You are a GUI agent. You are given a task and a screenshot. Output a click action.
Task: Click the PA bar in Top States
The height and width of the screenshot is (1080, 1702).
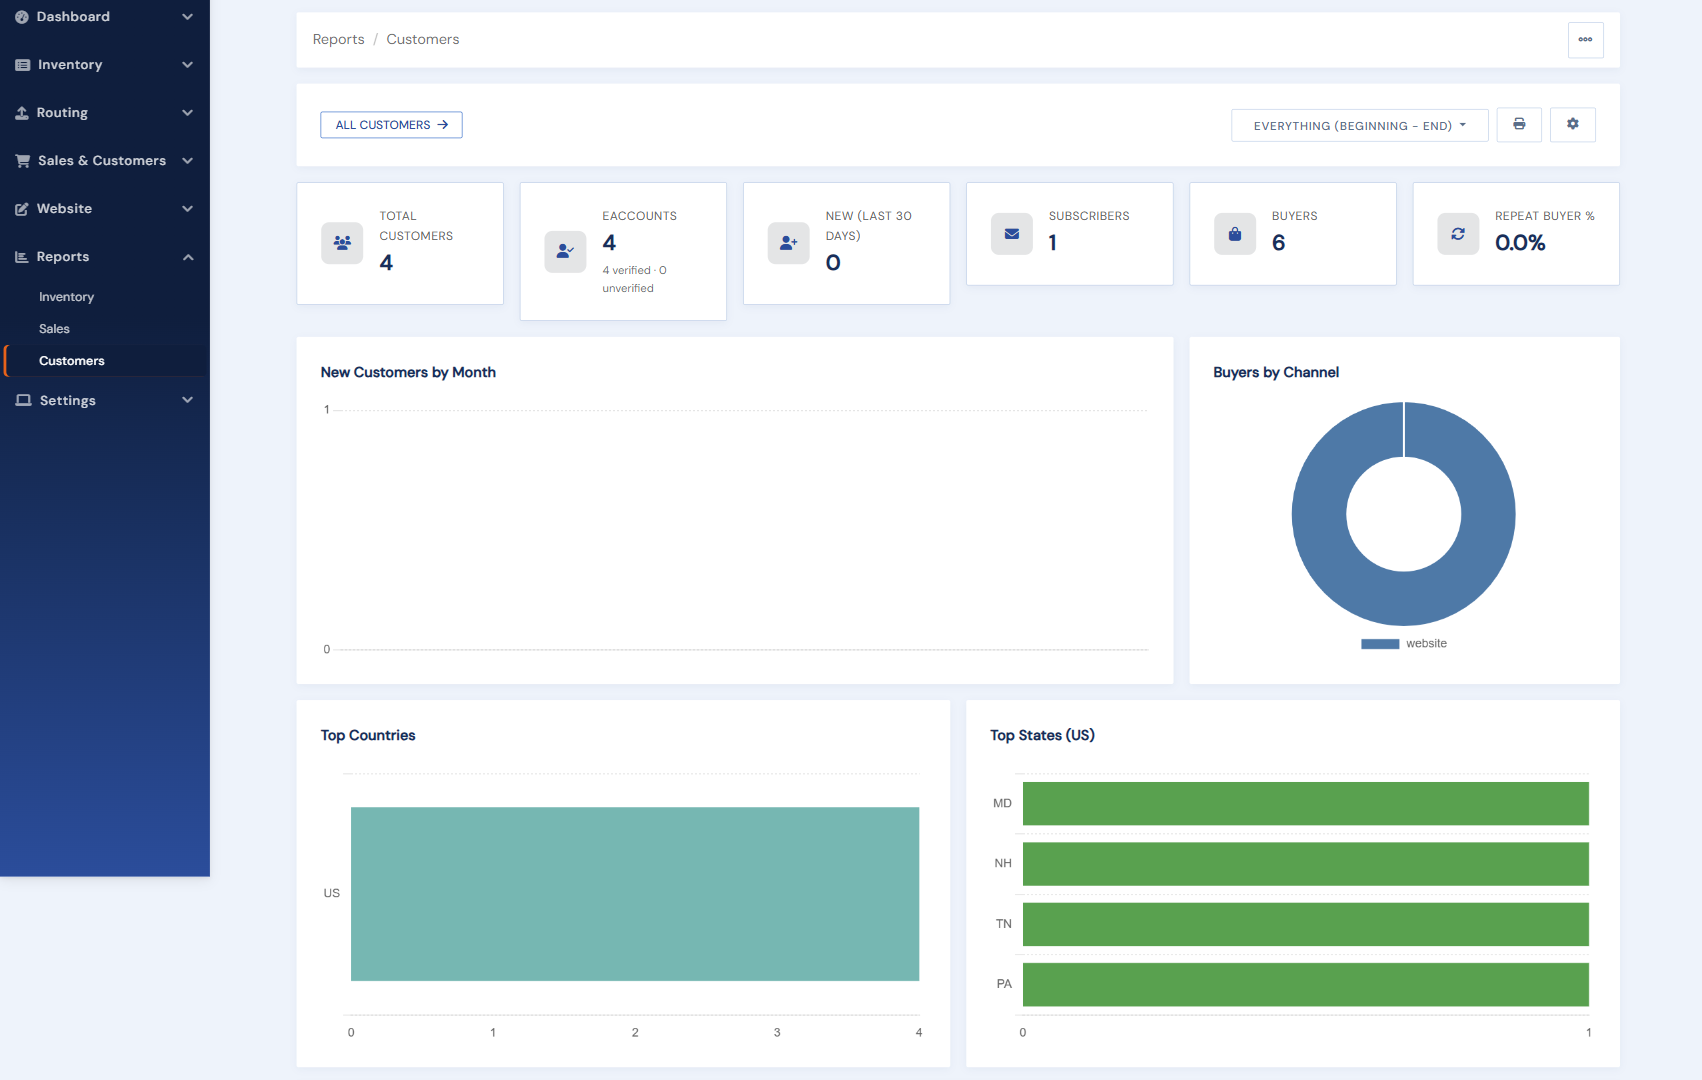point(1306,985)
